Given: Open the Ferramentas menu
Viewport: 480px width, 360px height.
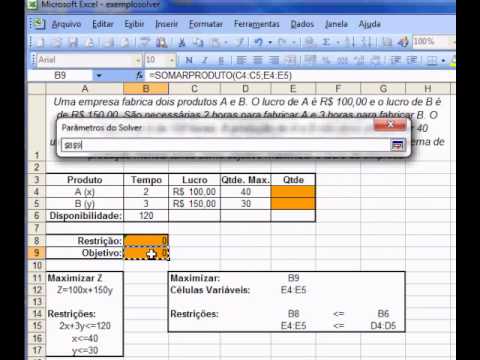Looking at the screenshot, I should pos(257,24).
